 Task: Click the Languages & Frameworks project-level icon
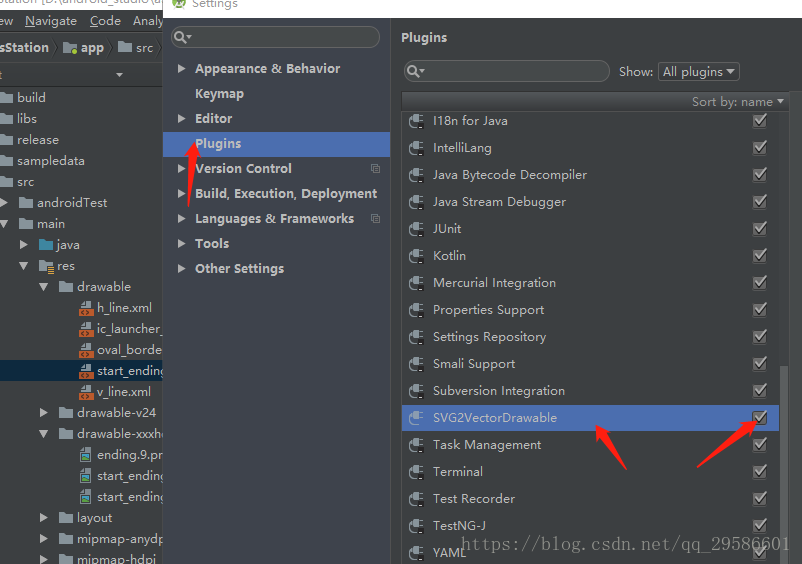click(x=375, y=218)
